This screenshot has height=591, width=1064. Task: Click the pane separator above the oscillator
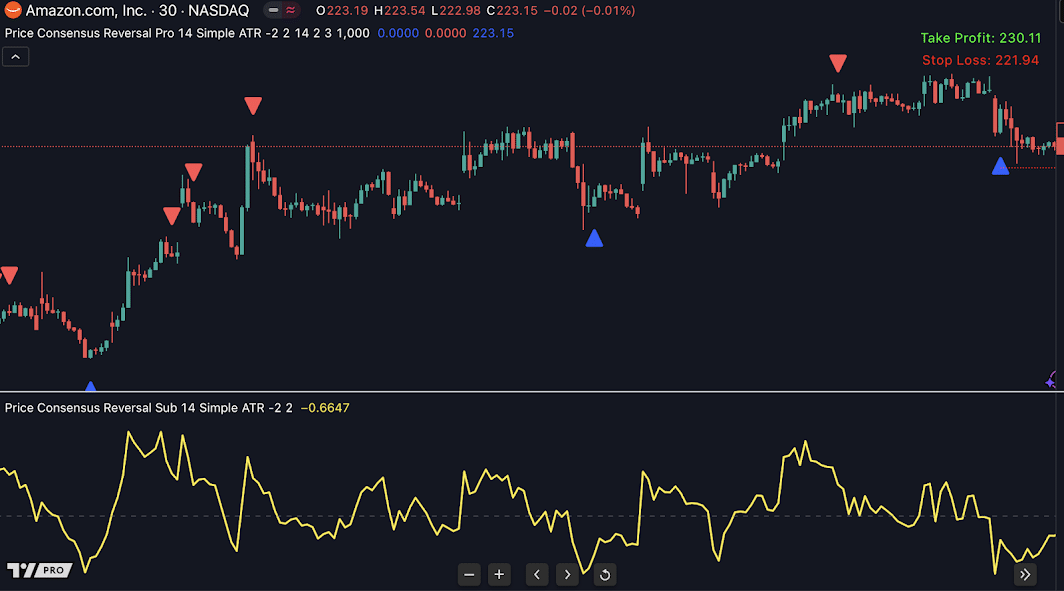532,391
